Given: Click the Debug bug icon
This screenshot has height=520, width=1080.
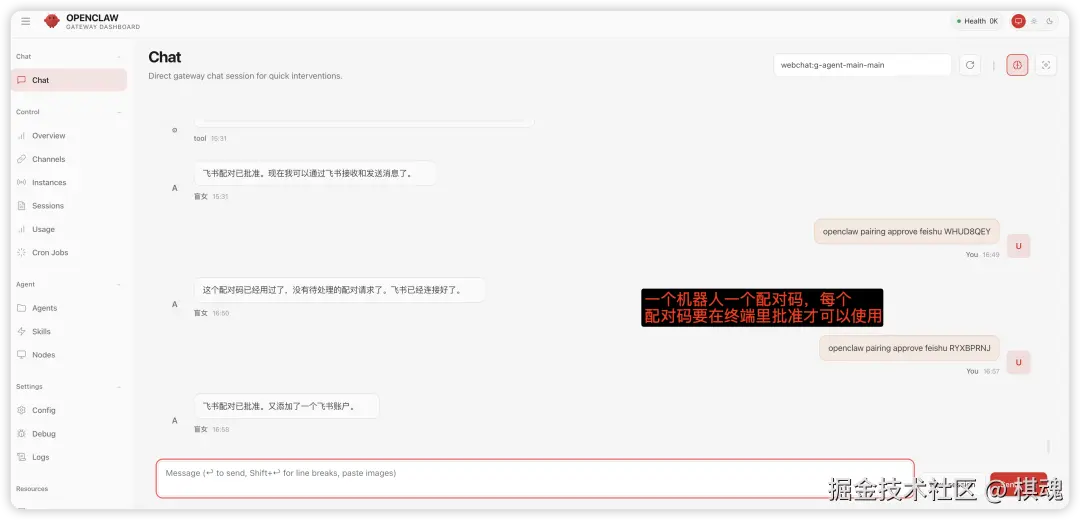Looking at the screenshot, I should tap(21, 434).
